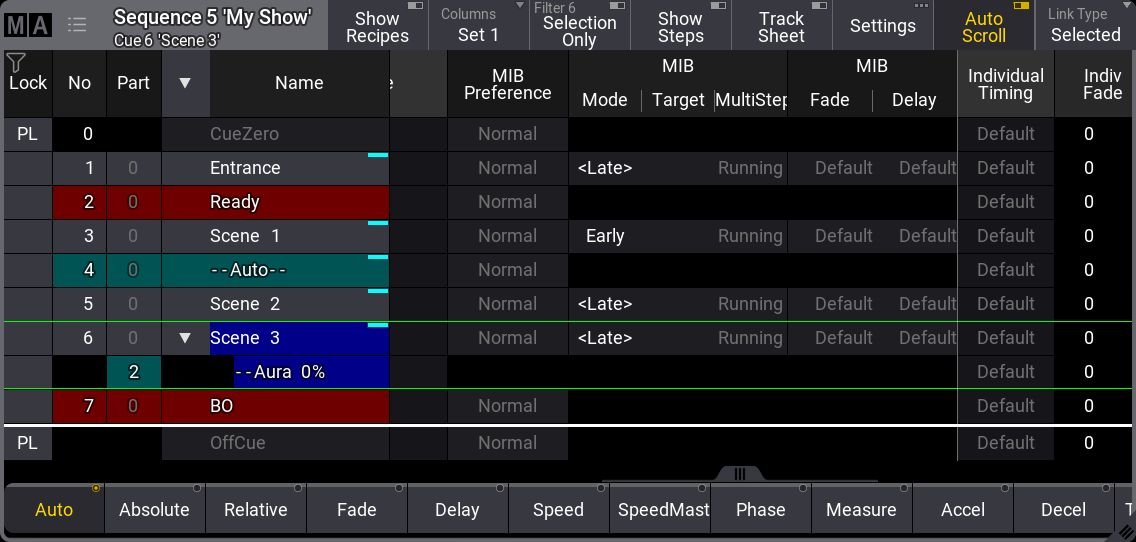Select the Fade layer tab
The image size is (1136, 542).
pyautogui.click(x=356, y=510)
